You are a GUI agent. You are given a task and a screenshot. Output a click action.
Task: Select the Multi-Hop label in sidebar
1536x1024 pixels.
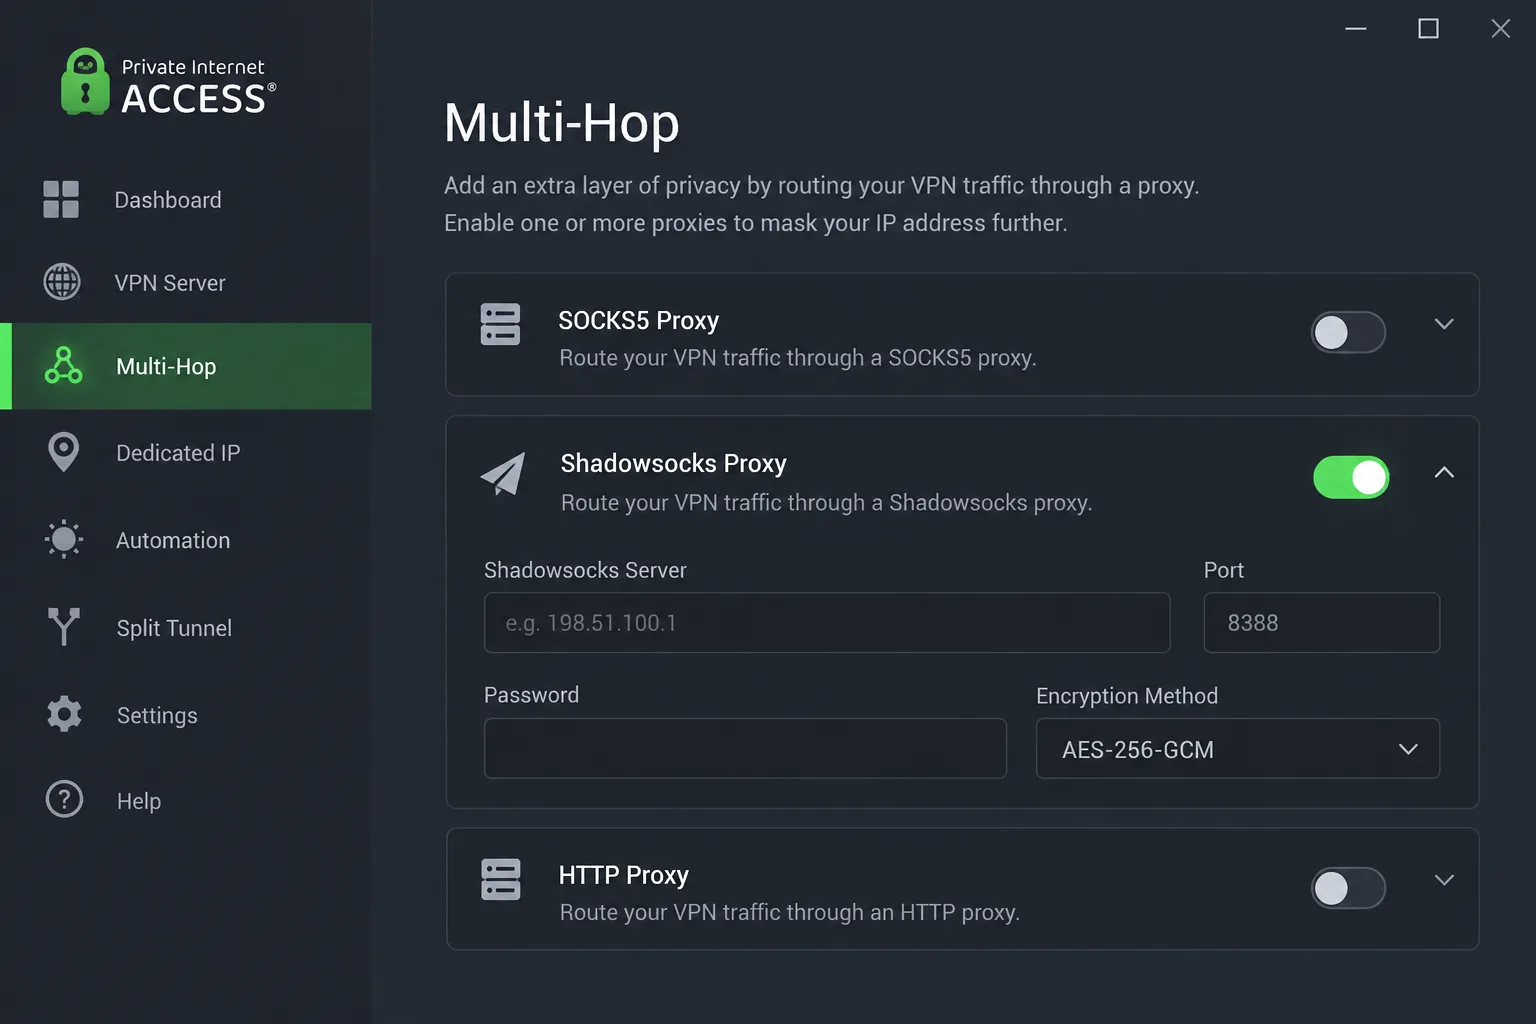[x=166, y=366]
